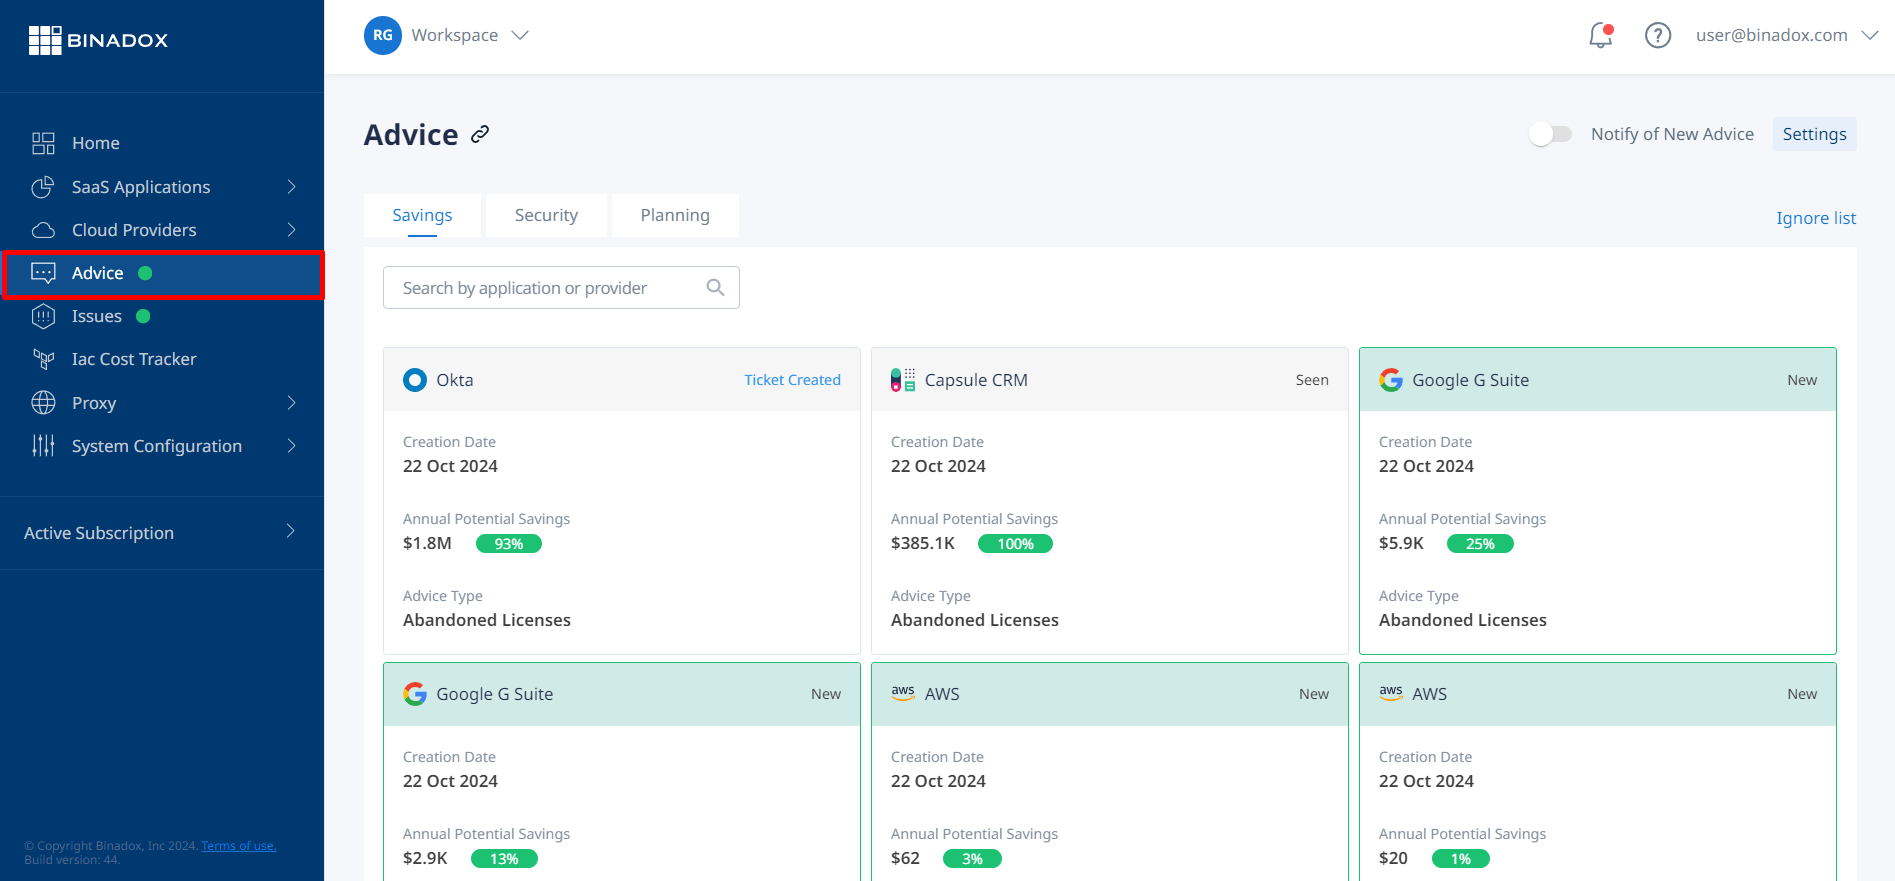Screen dimensions: 1895x881
Task: Click the 1% savings badge
Action: pos(1461,859)
